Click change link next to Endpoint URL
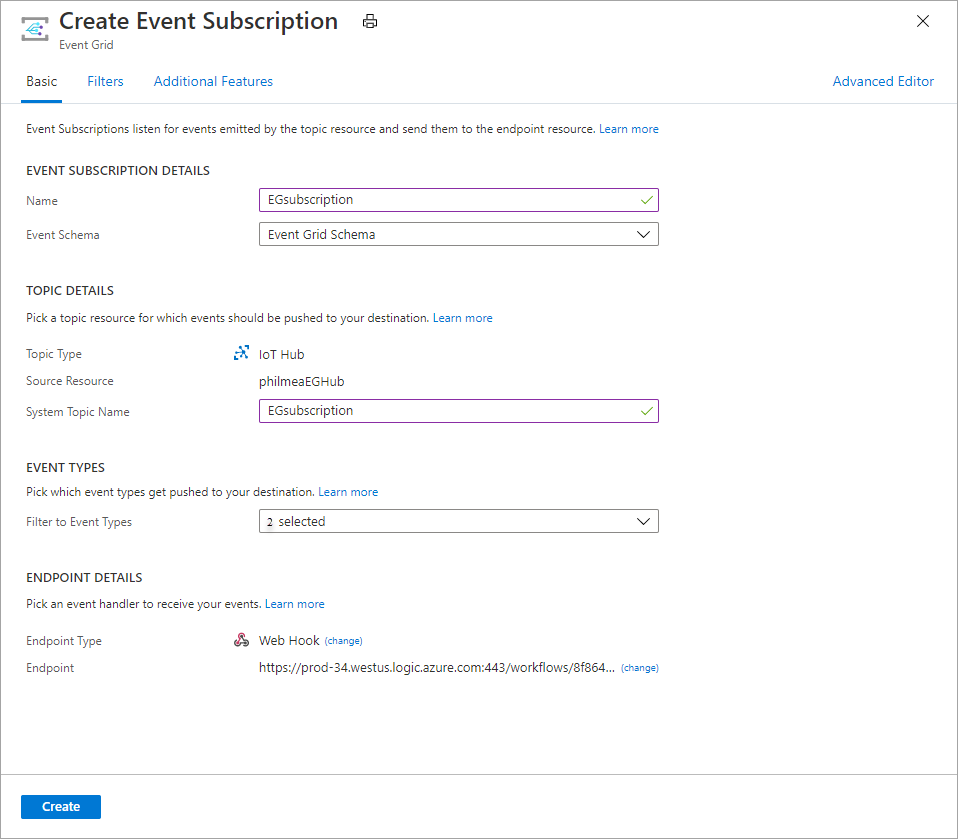The width and height of the screenshot is (958, 839). tap(640, 668)
